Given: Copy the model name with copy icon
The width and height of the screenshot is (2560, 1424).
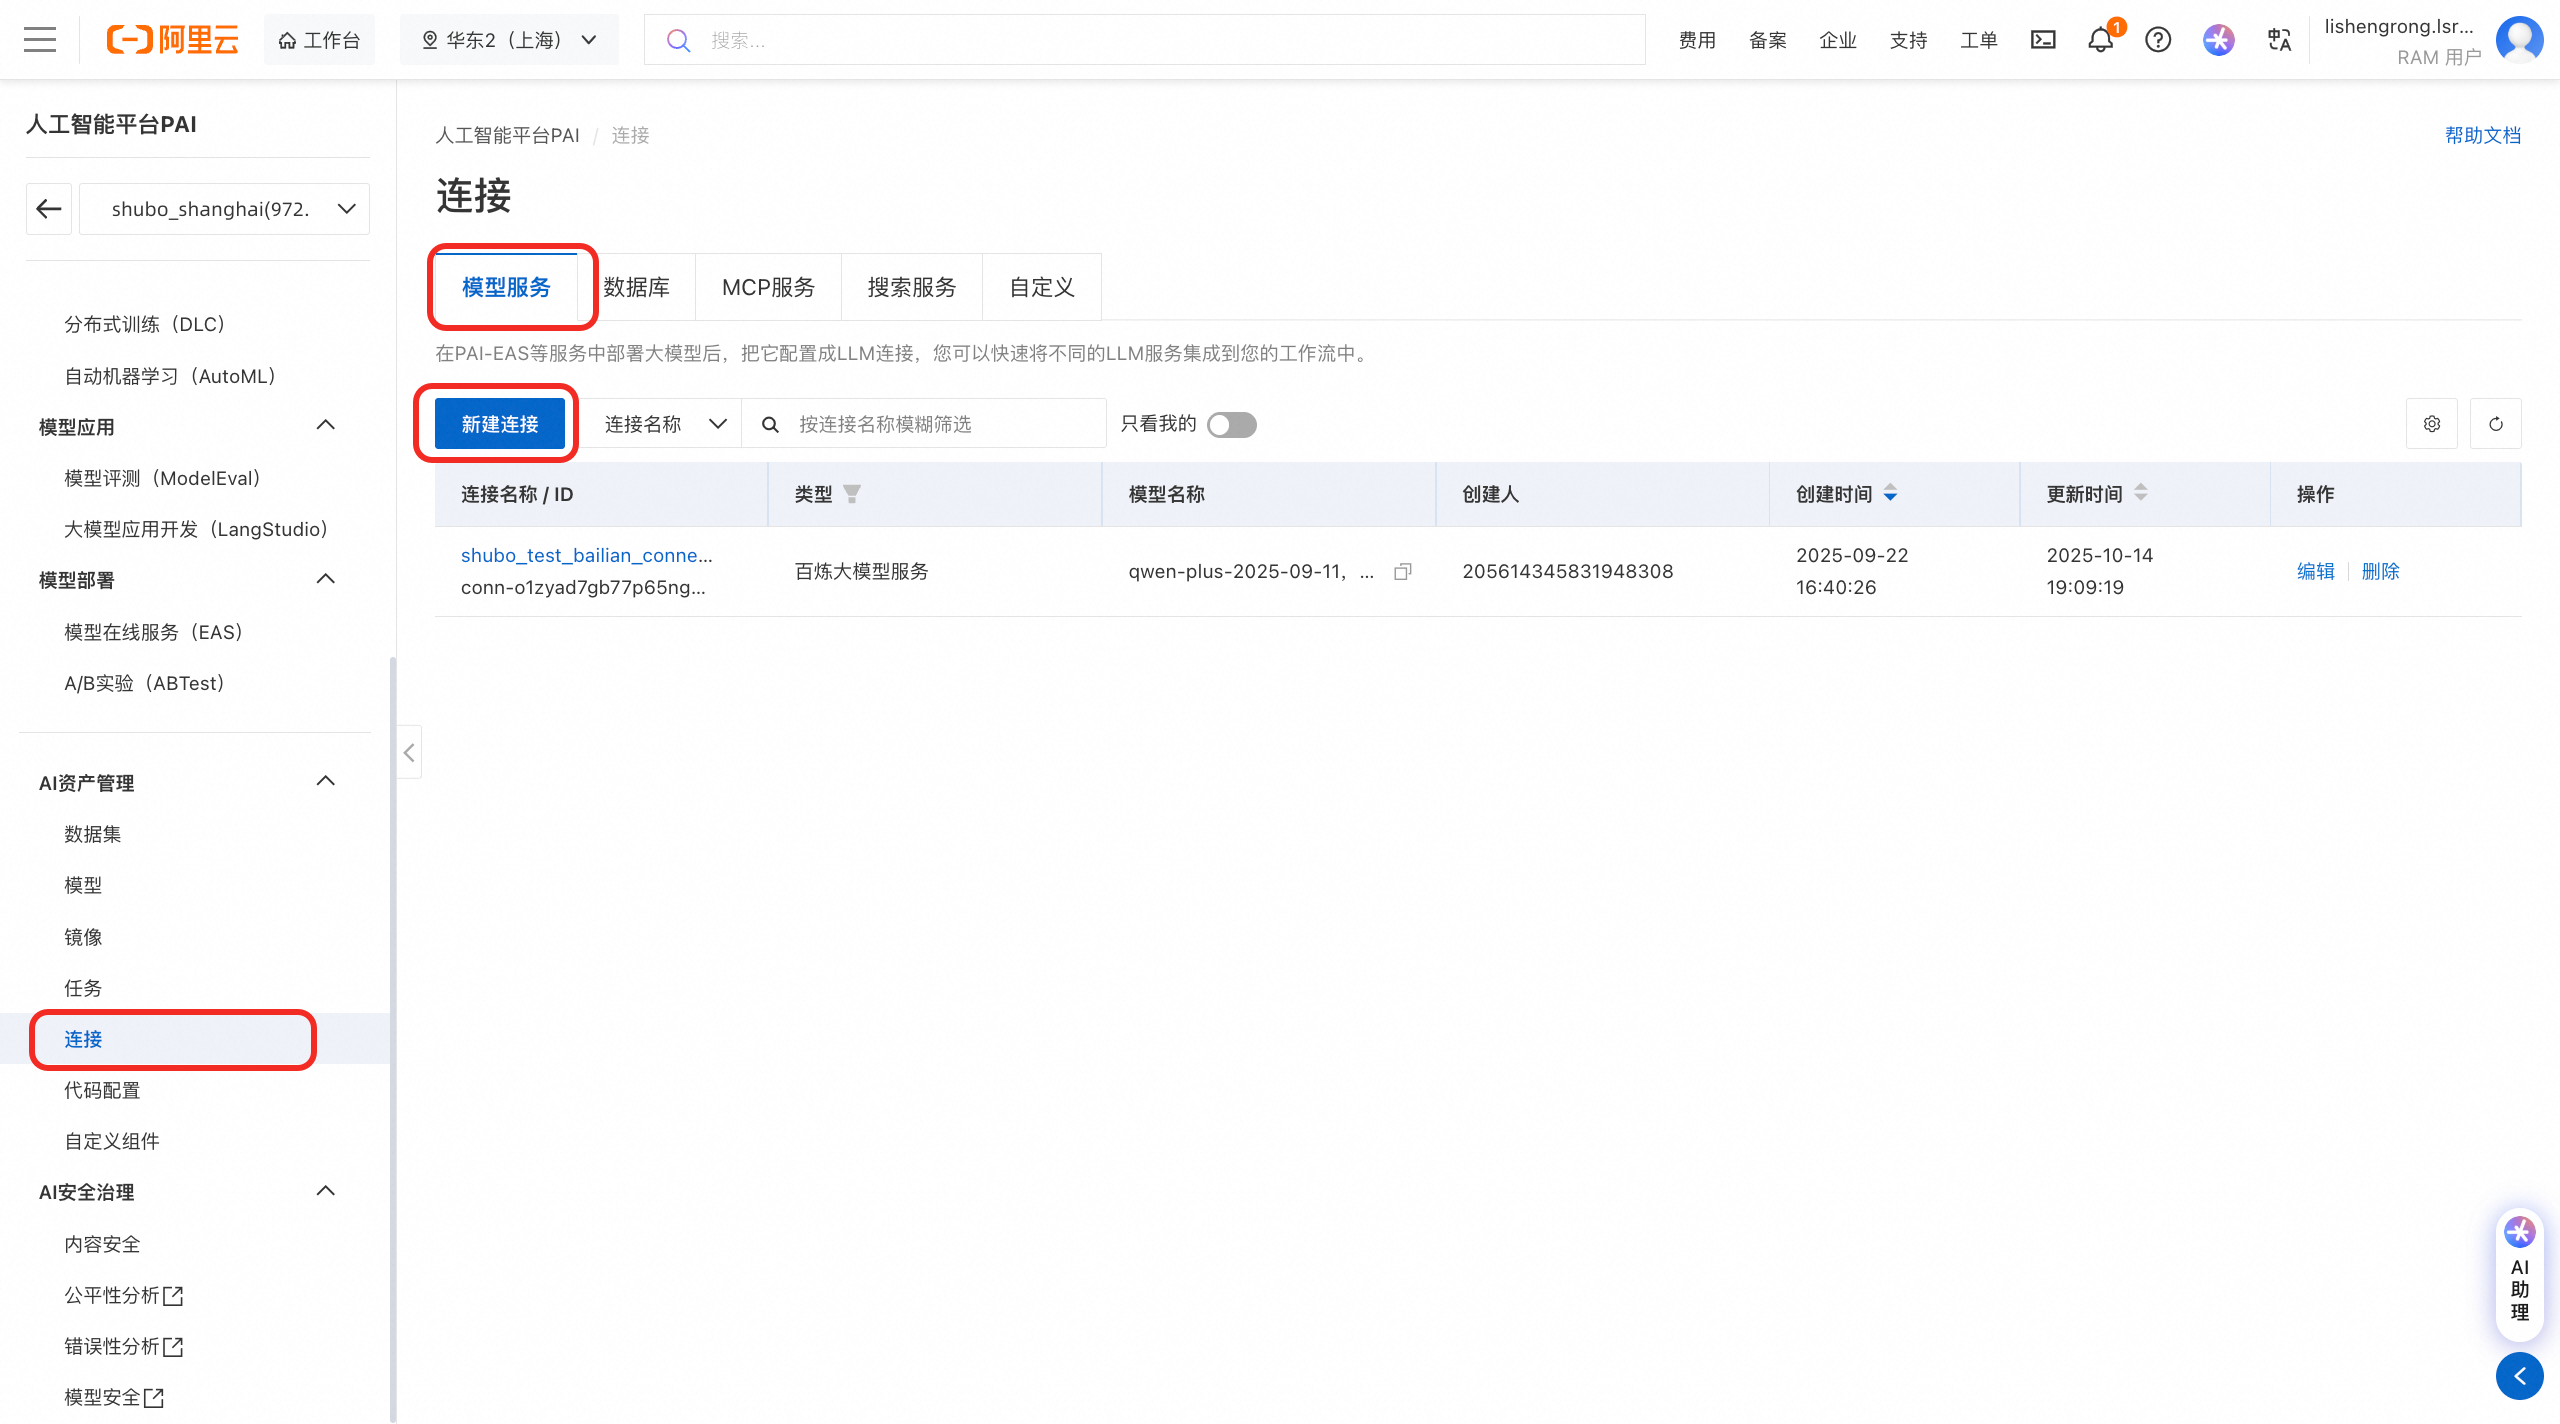Looking at the screenshot, I should (x=1403, y=572).
